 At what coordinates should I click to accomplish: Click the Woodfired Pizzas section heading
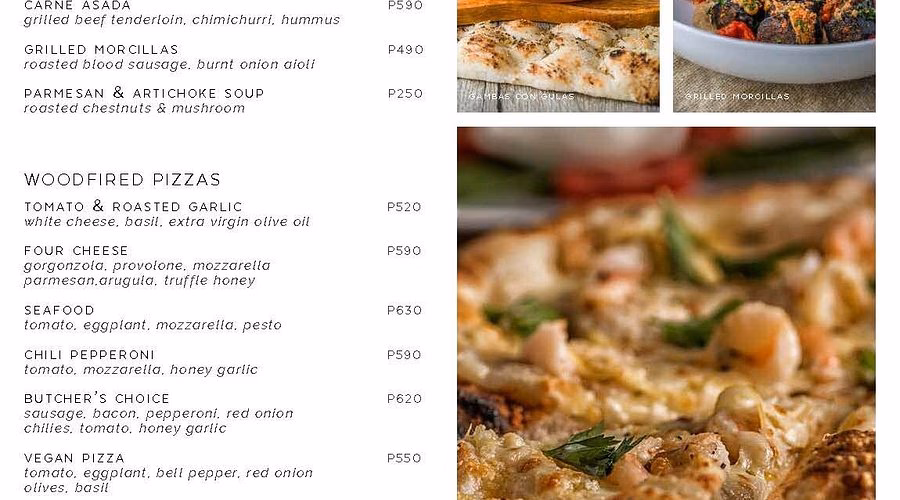[x=122, y=180]
